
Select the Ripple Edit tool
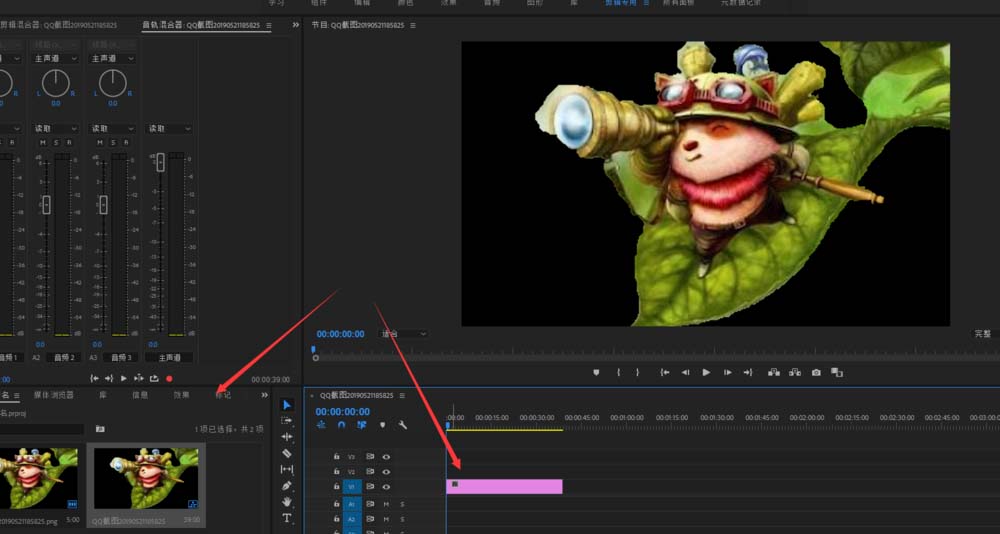point(287,437)
